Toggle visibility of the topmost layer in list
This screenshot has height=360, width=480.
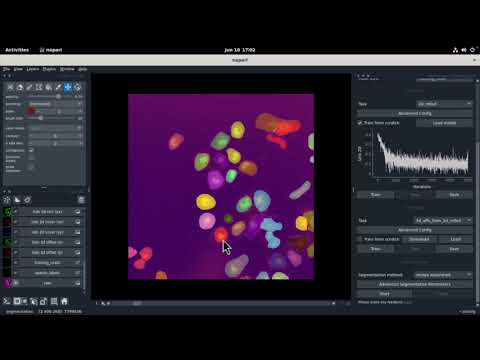click(16, 212)
